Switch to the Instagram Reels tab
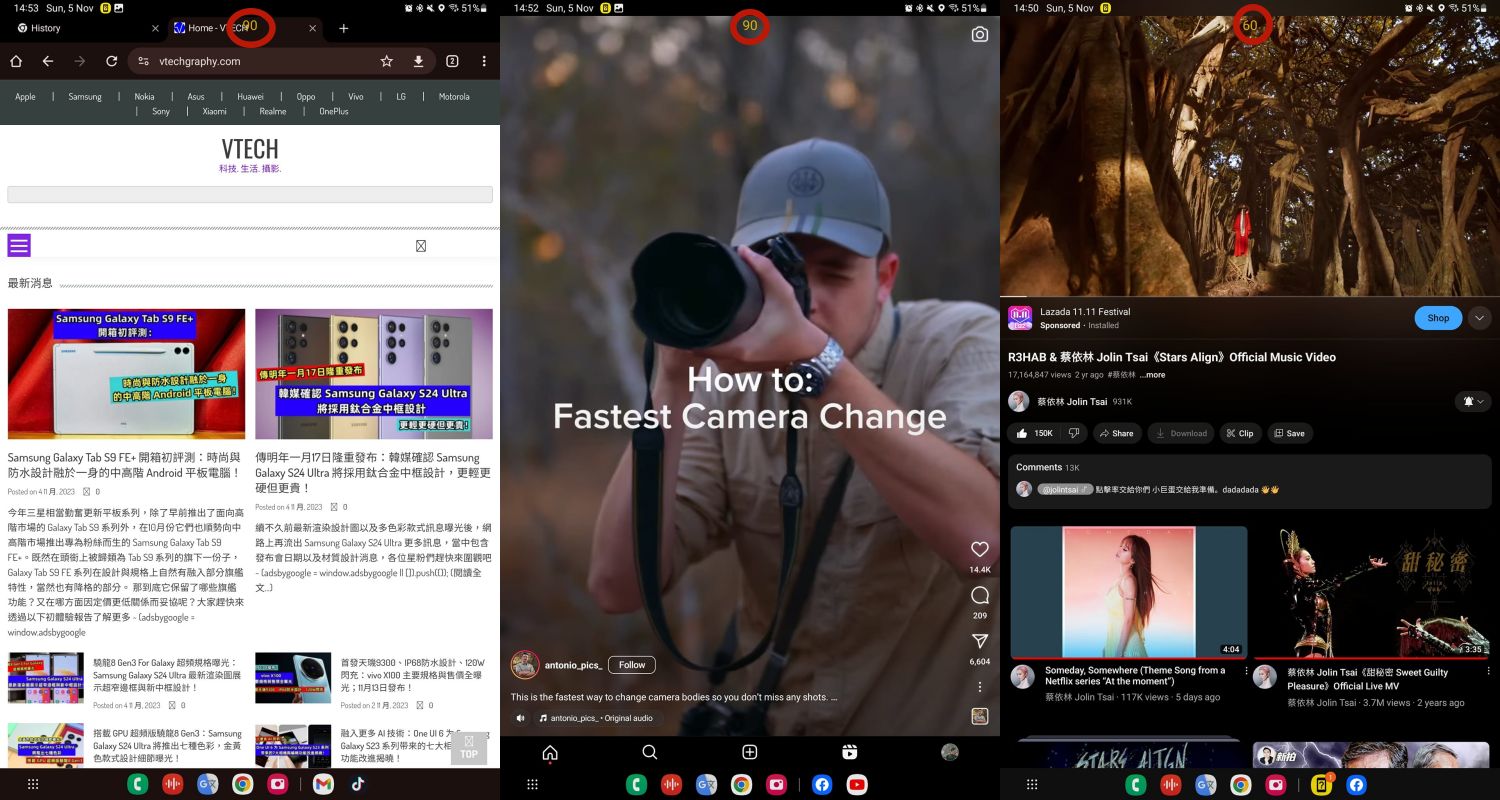Viewport: 1500px width, 800px height. [x=850, y=753]
